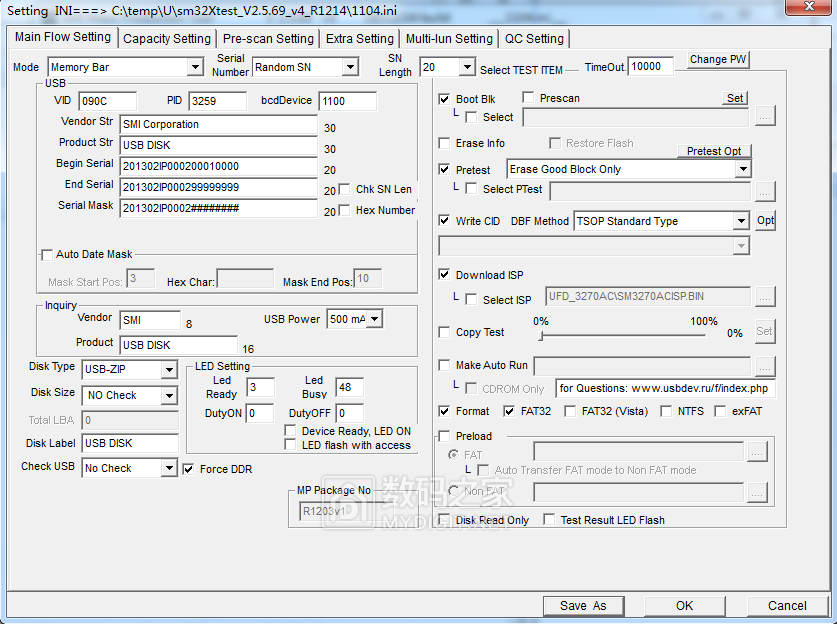Open the QC Setting tab
837x624 pixels.
534,39
